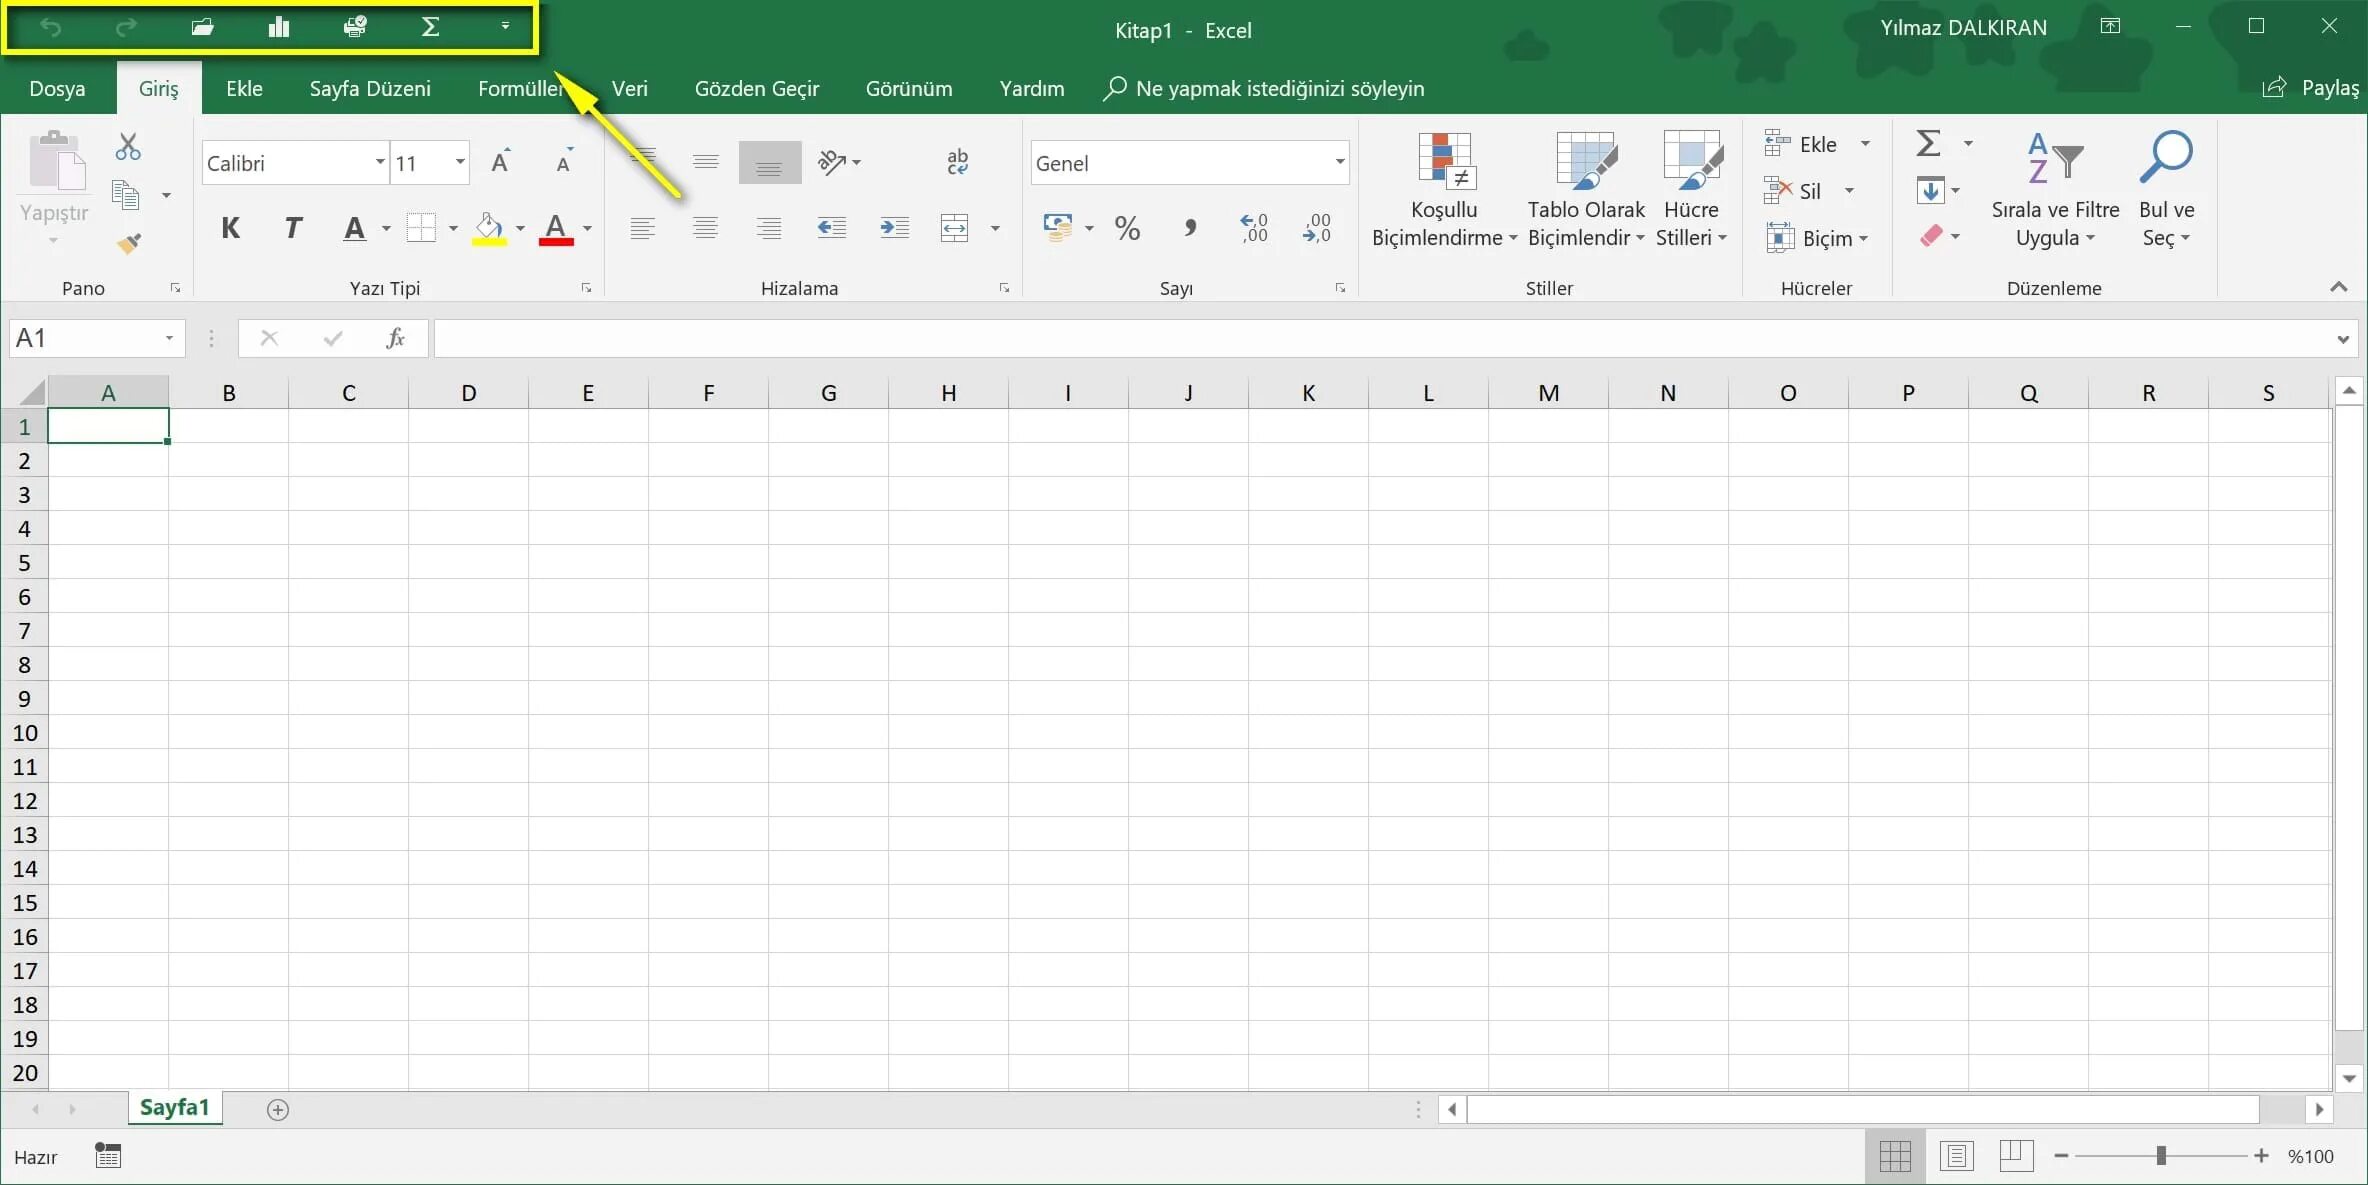The width and height of the screenshot is (2368, 1185).
Task: Click the Format Painter brush icon
Action: [x=129, y=243]
